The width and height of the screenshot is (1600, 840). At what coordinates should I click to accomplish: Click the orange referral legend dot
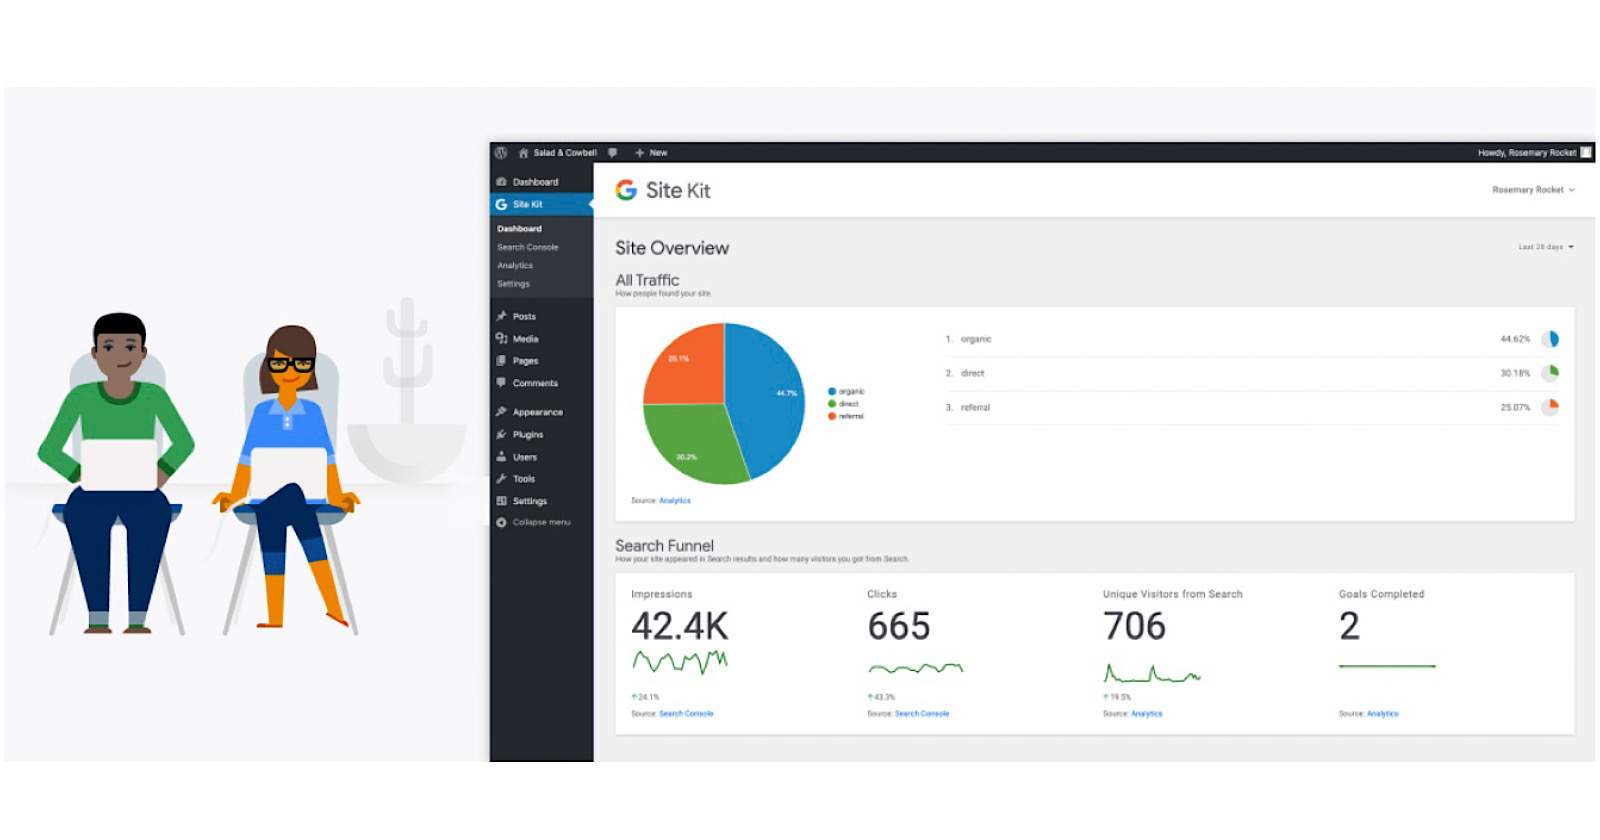coord(832,416)
